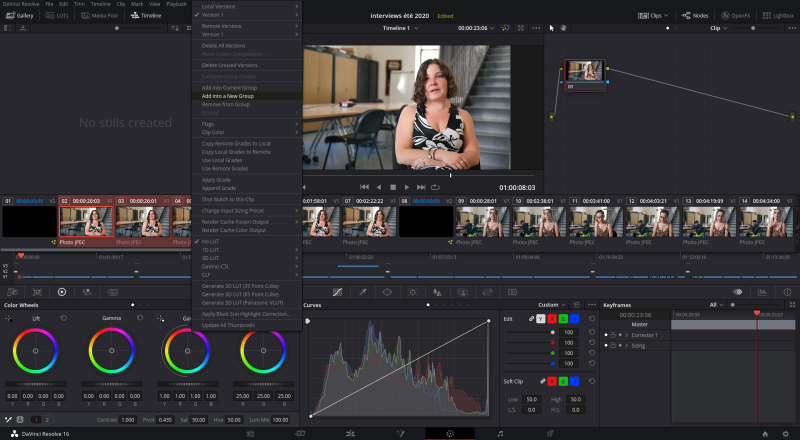The height and width of the screenshot is (440, 800).
Task: Choose Add into a New Group
Action: [x=247, y=96]
